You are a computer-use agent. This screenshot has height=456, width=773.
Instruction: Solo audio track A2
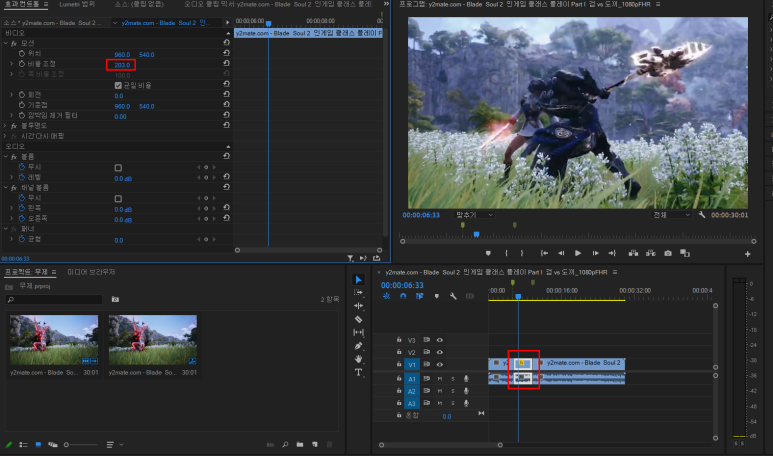(453, 391)
